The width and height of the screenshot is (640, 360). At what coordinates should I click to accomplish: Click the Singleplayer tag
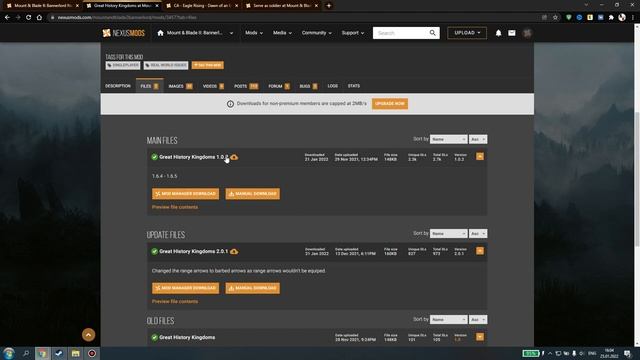coord(123,65)
